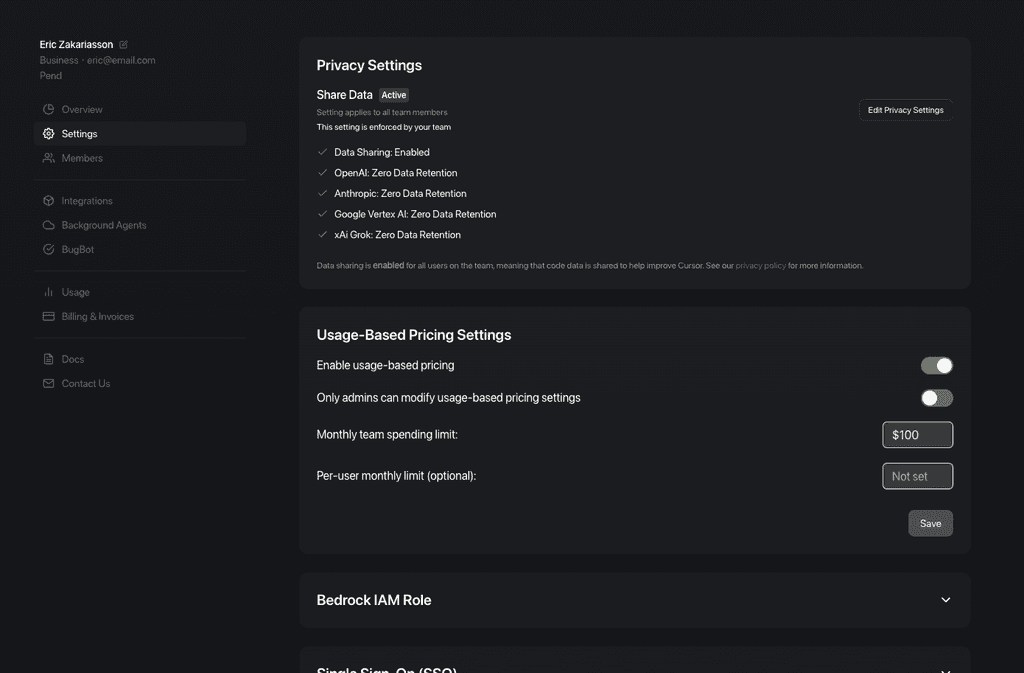Image resolution: width=1024 pixels, height=673 pixels.
Task: Open BugBot via its sidebar icon
Action: pos(48,248)
